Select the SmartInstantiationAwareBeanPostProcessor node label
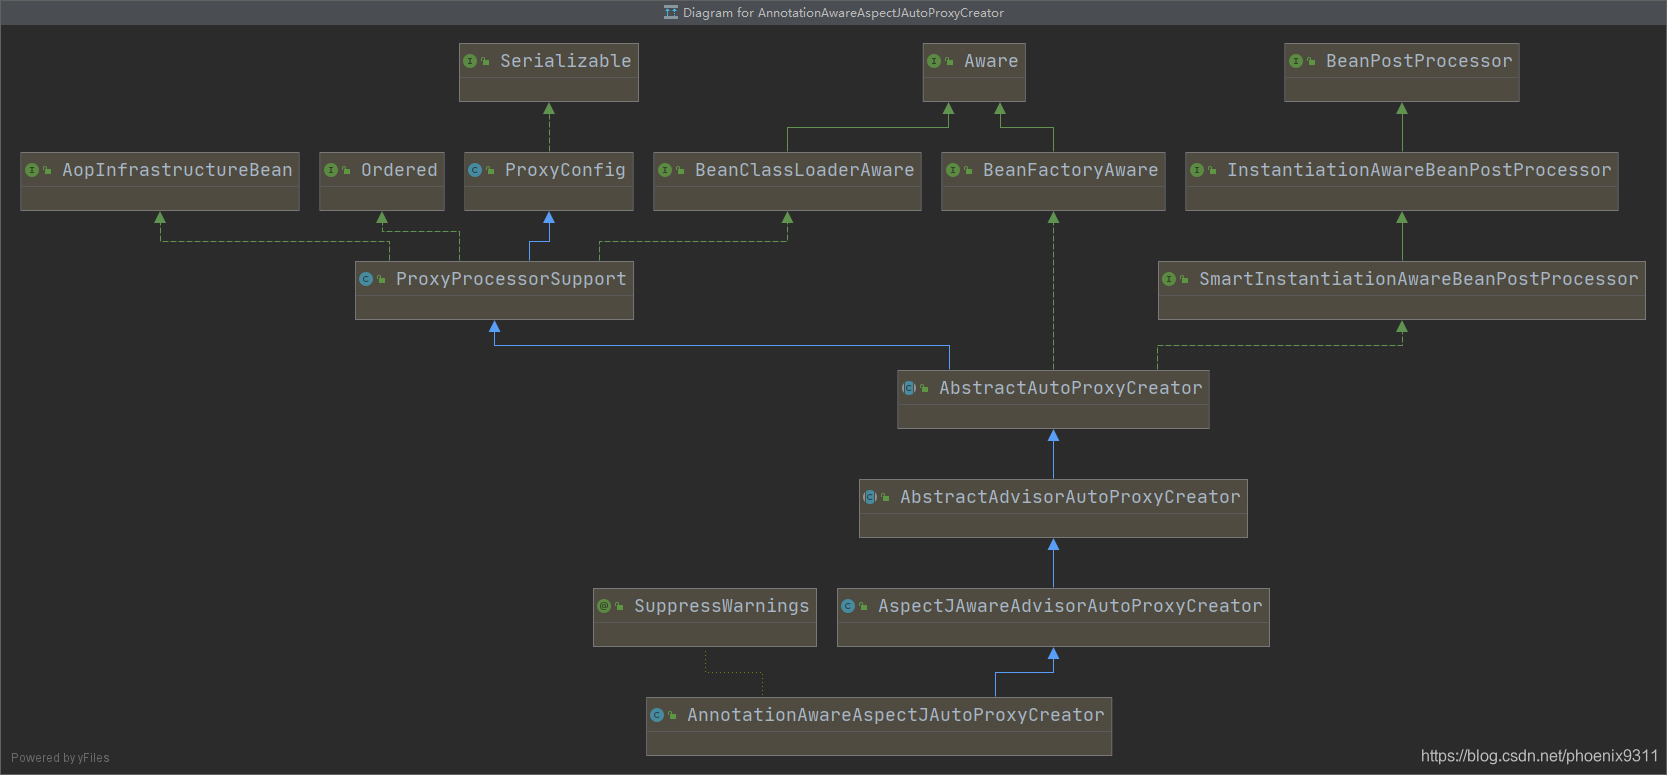 1418,279
